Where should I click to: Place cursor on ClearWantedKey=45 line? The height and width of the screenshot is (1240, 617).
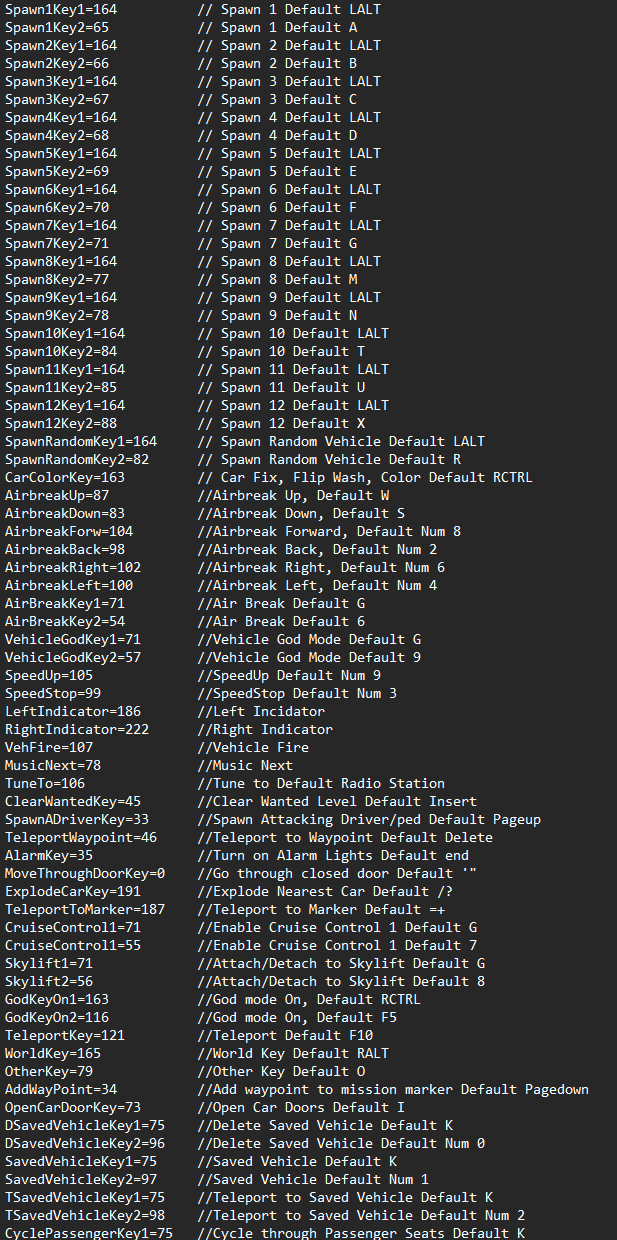click(x=73, y=801)
